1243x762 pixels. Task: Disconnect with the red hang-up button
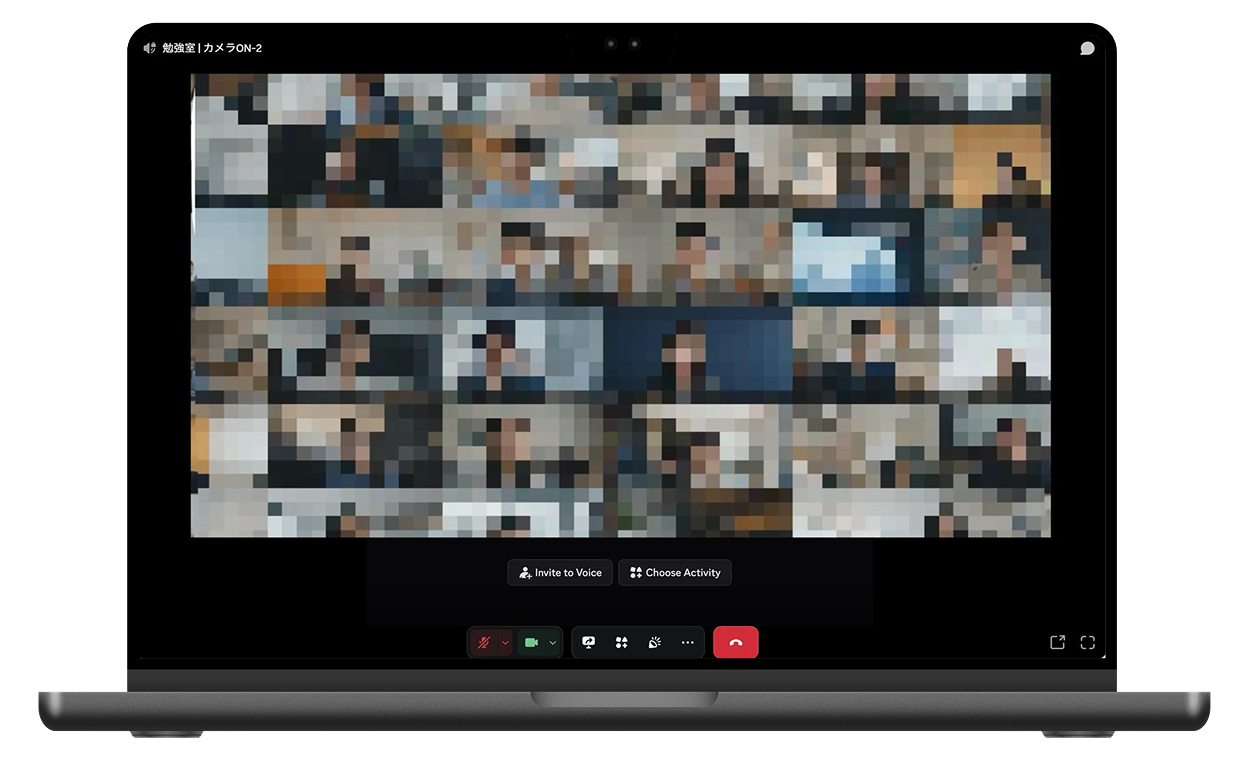pos(735,643)
